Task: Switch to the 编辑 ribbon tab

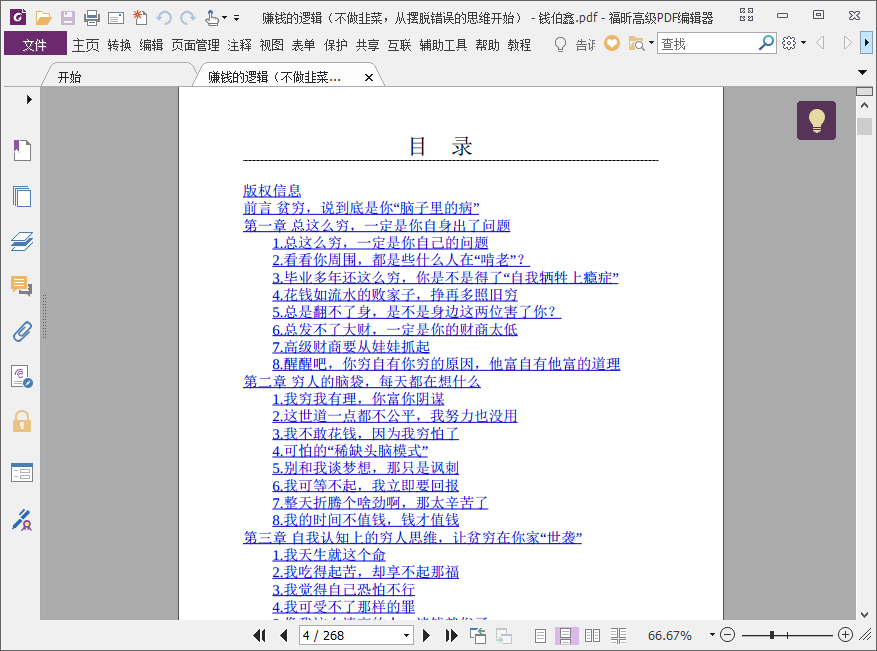Action: point(151,45)
